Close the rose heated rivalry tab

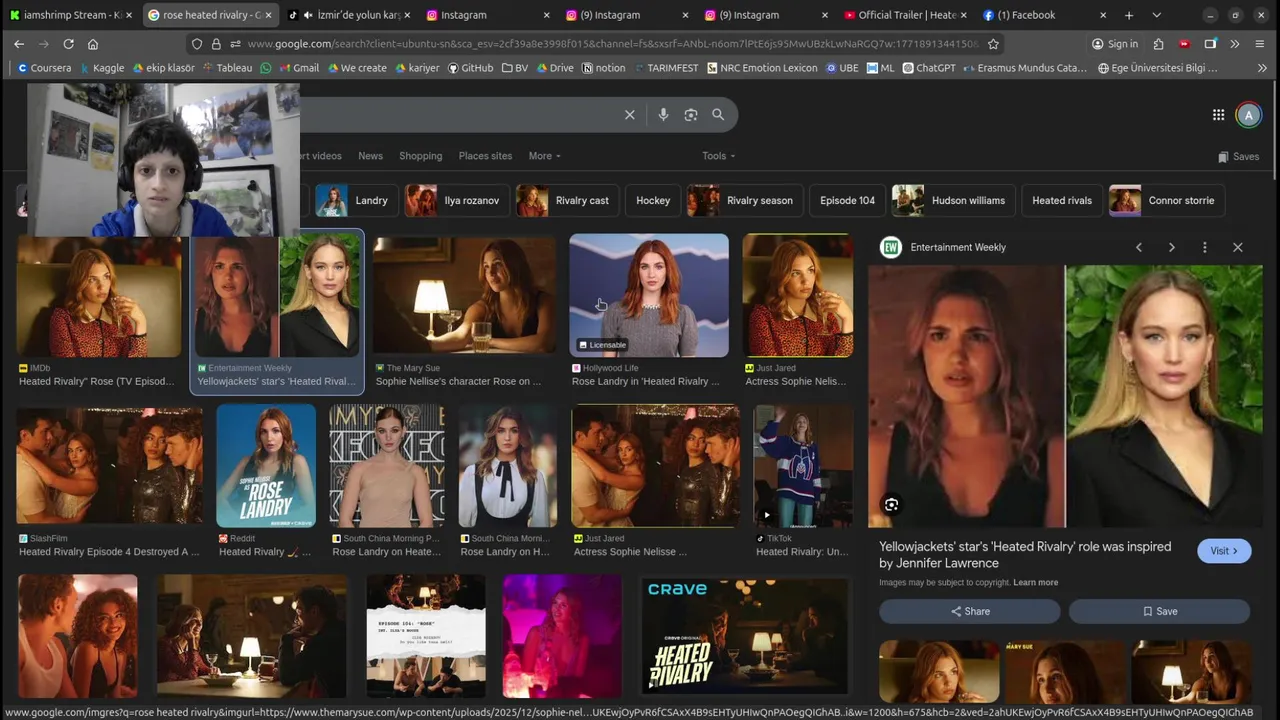pyautogui.click(x=268, y=15)
